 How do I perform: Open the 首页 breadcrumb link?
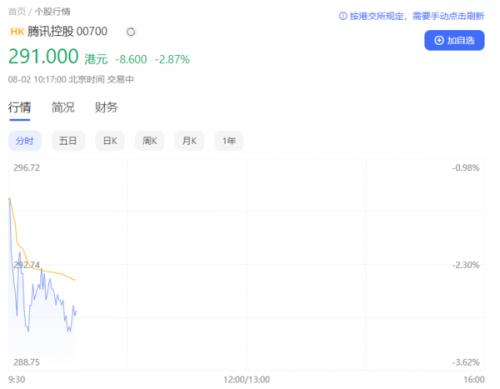[x=17, y=12]
